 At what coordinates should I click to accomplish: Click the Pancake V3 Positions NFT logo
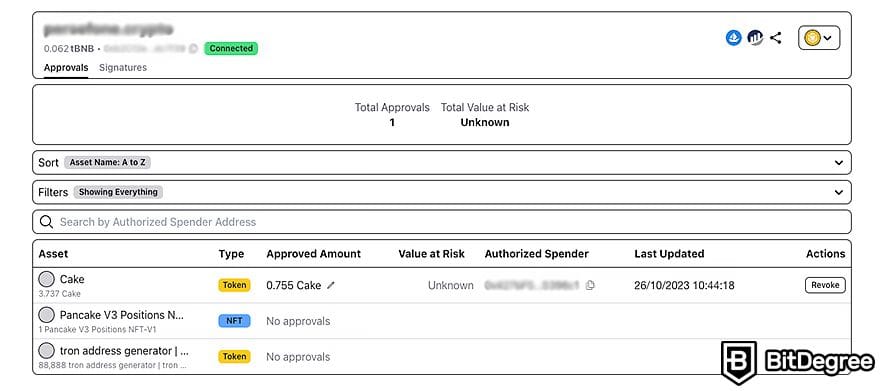tap(47, 315)
